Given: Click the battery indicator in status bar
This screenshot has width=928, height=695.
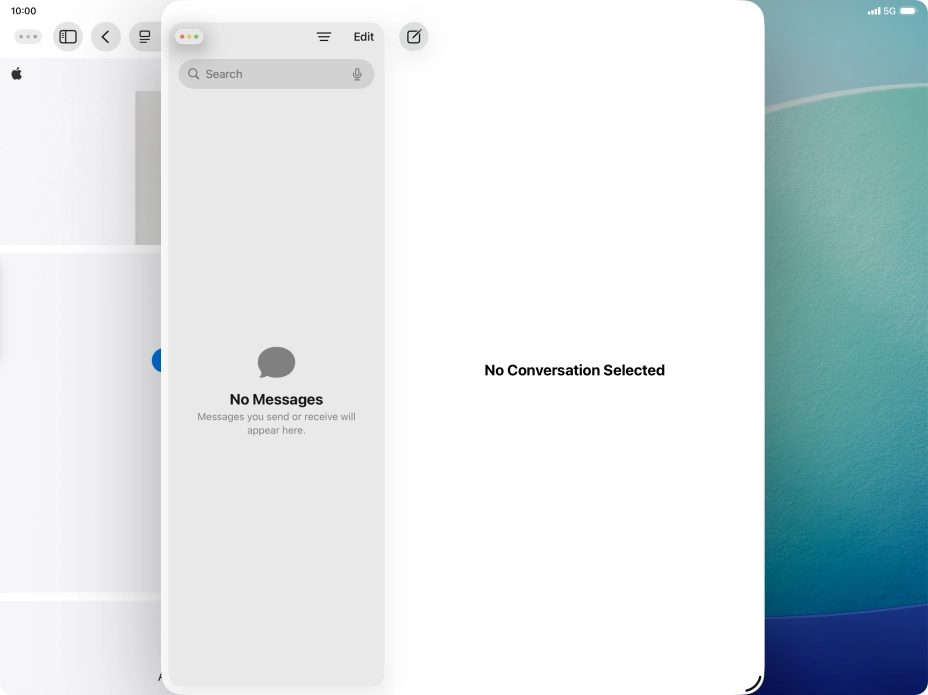Looking at the screenshot, I should [908, 12].
